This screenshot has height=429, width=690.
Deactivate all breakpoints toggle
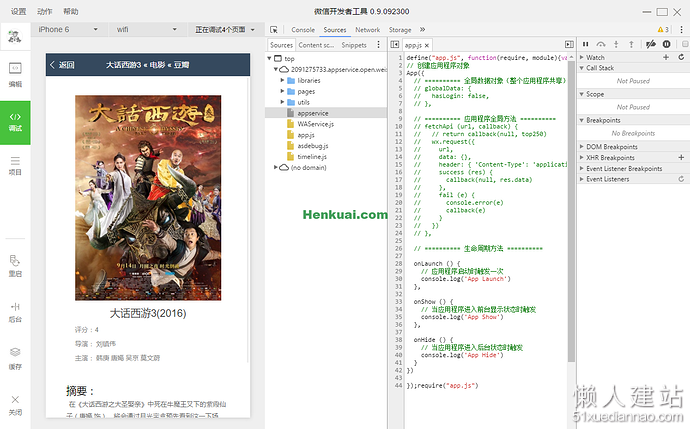(x=650, y=44)
